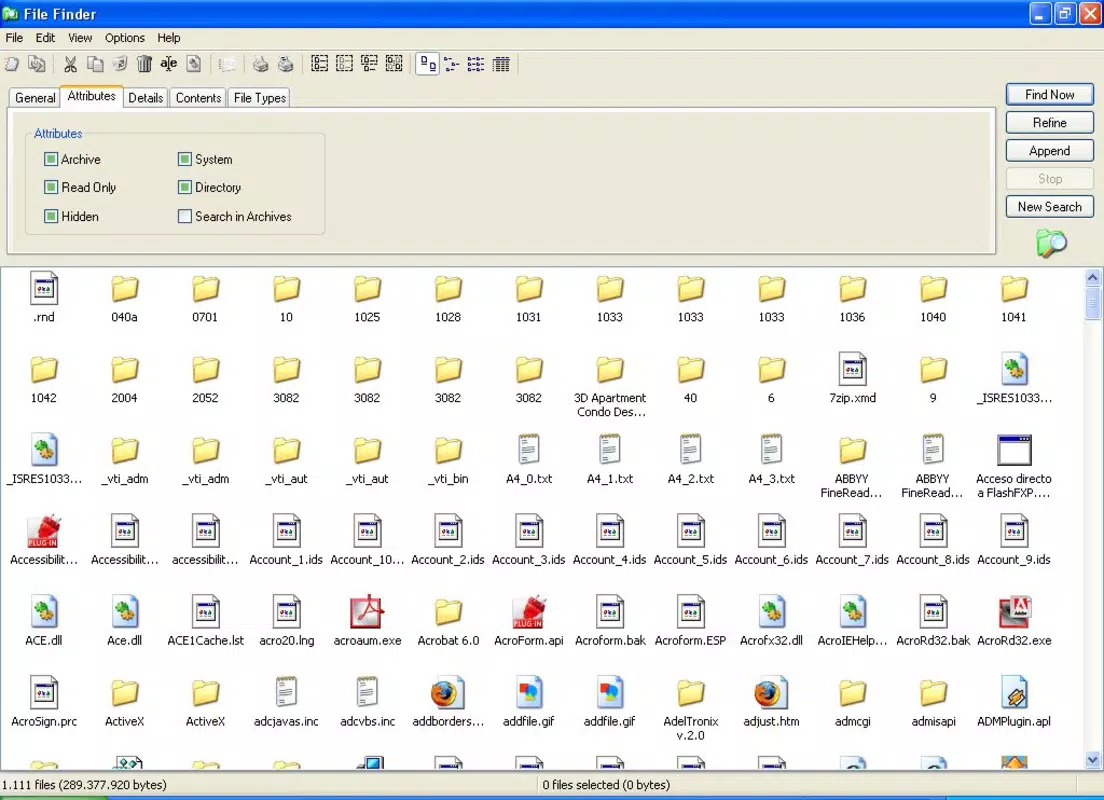Select the Account_1.ids file

(286, 531)
